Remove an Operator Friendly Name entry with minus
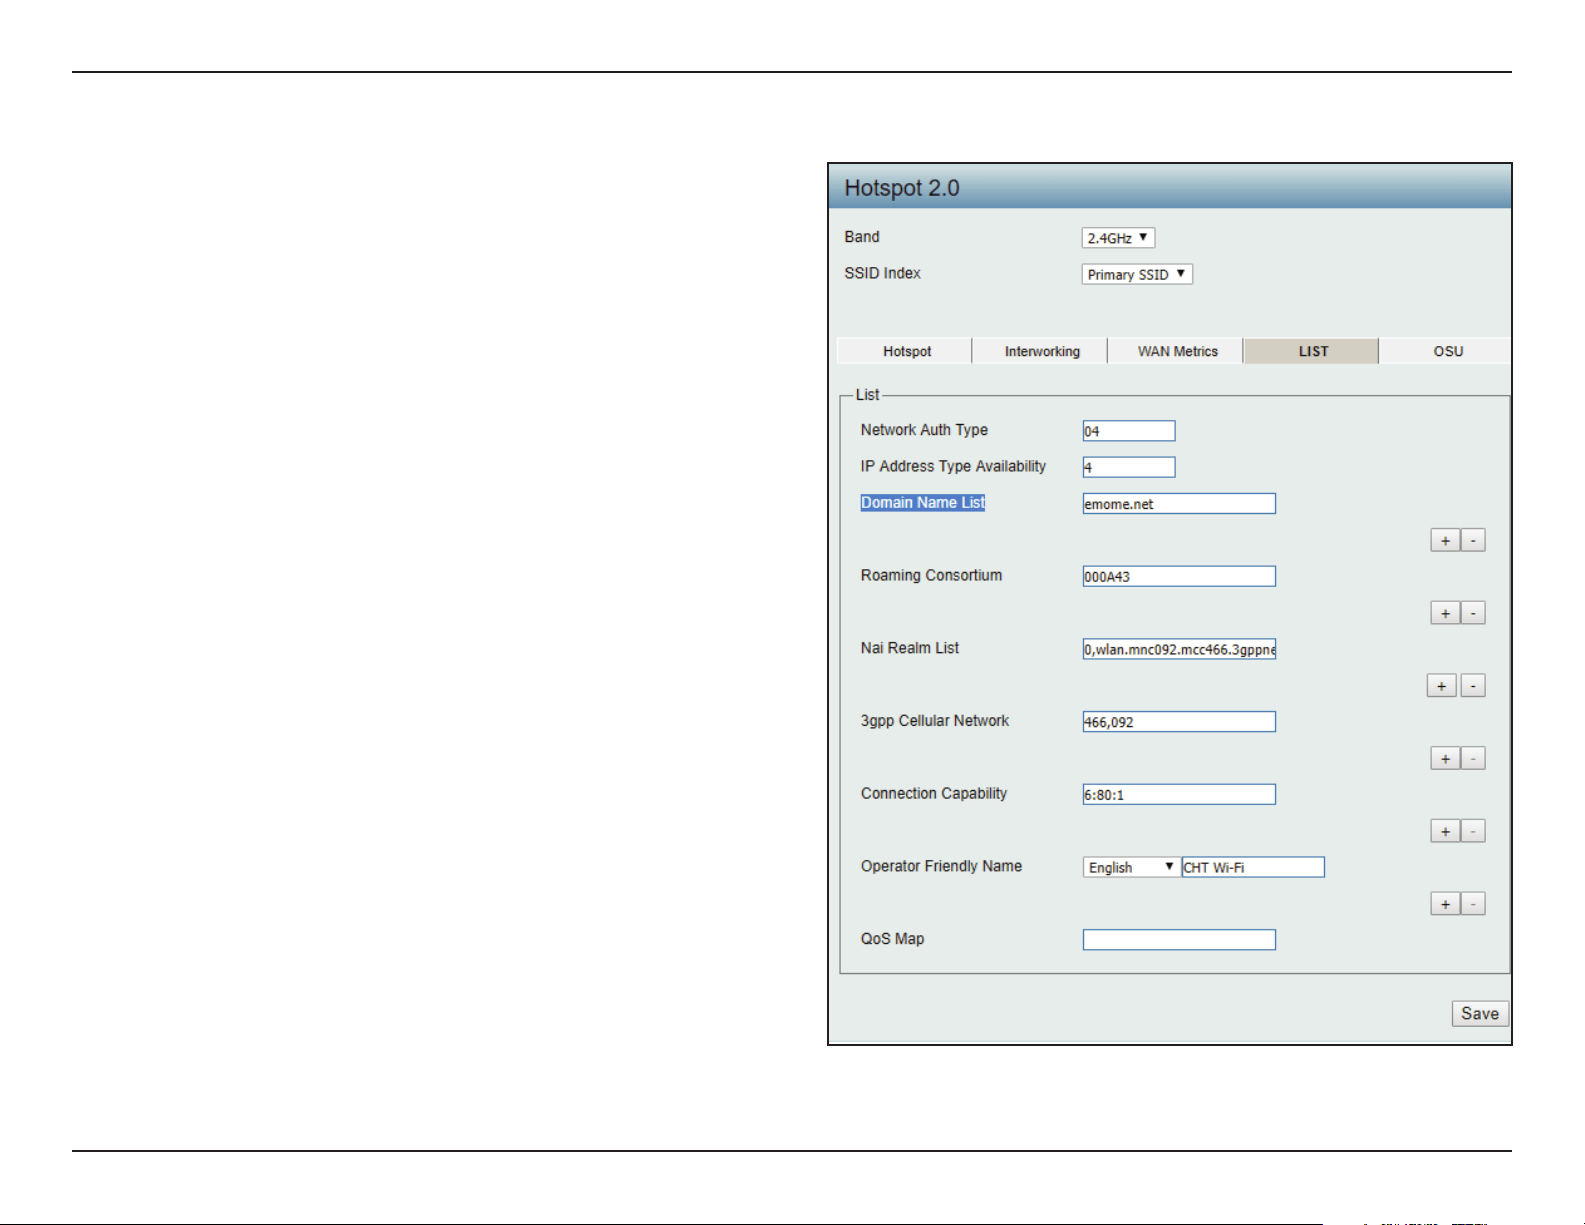 coord(1473,904)
